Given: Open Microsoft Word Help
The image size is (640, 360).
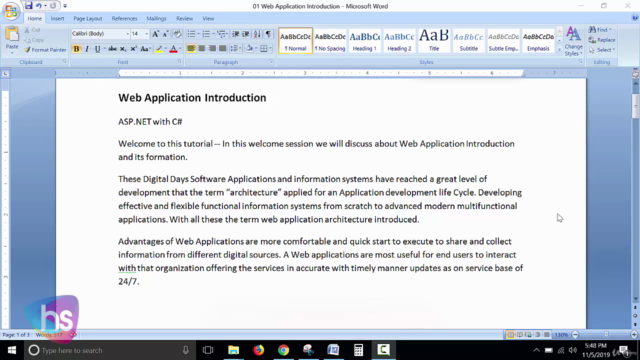Looking at the screenshot, I should pyautogui.click(x=635, y=18).
